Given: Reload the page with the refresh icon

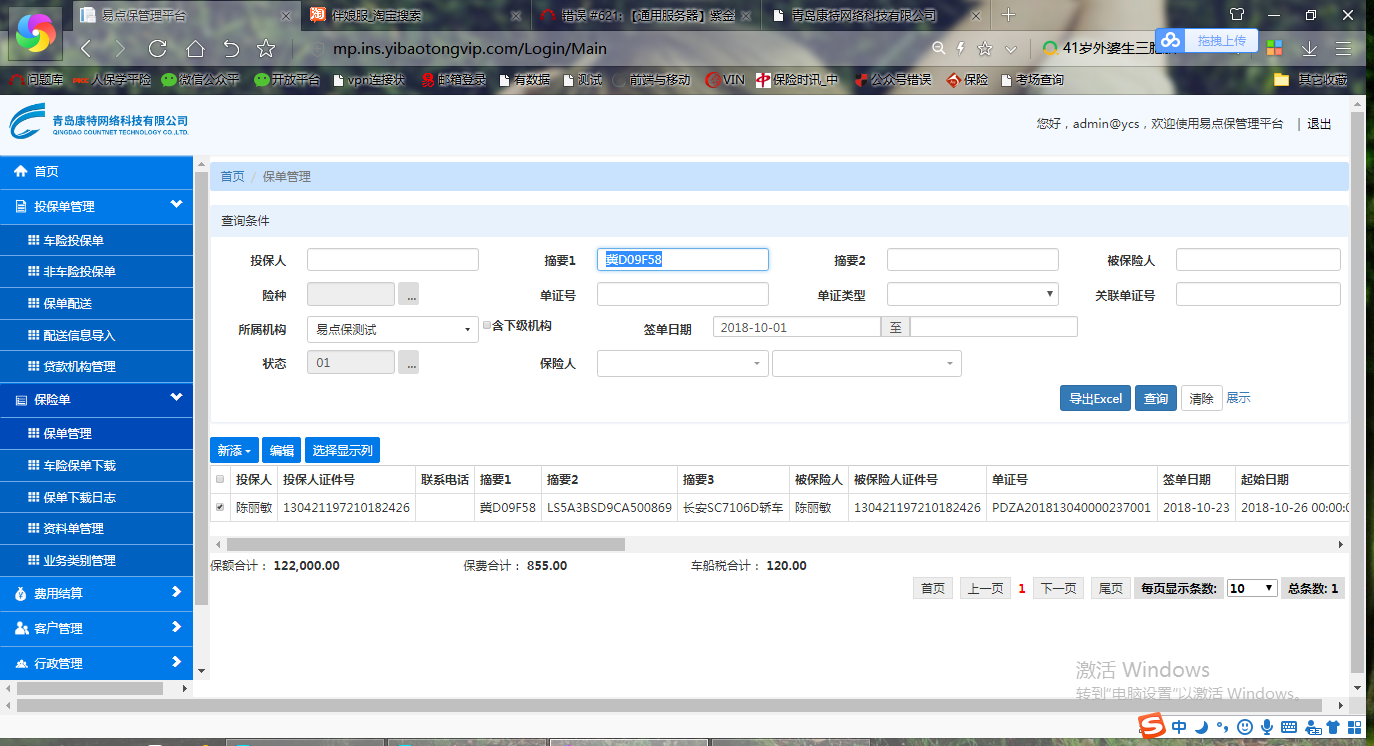Looking at the screenshot, I should pos(157,48).
